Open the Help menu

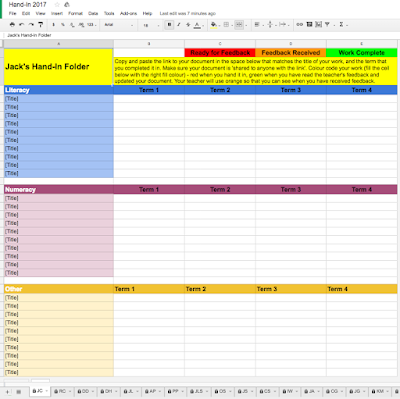(147, 14)
